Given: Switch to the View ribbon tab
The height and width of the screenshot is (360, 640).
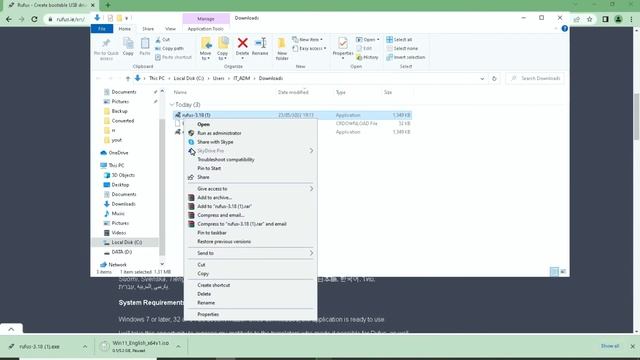Looking at the screenshot, I should 170,29.
